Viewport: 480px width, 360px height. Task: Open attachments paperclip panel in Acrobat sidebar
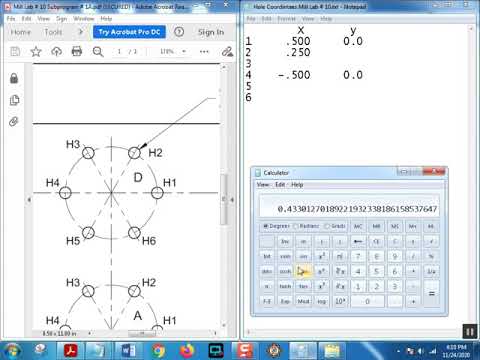click(14, 121)
